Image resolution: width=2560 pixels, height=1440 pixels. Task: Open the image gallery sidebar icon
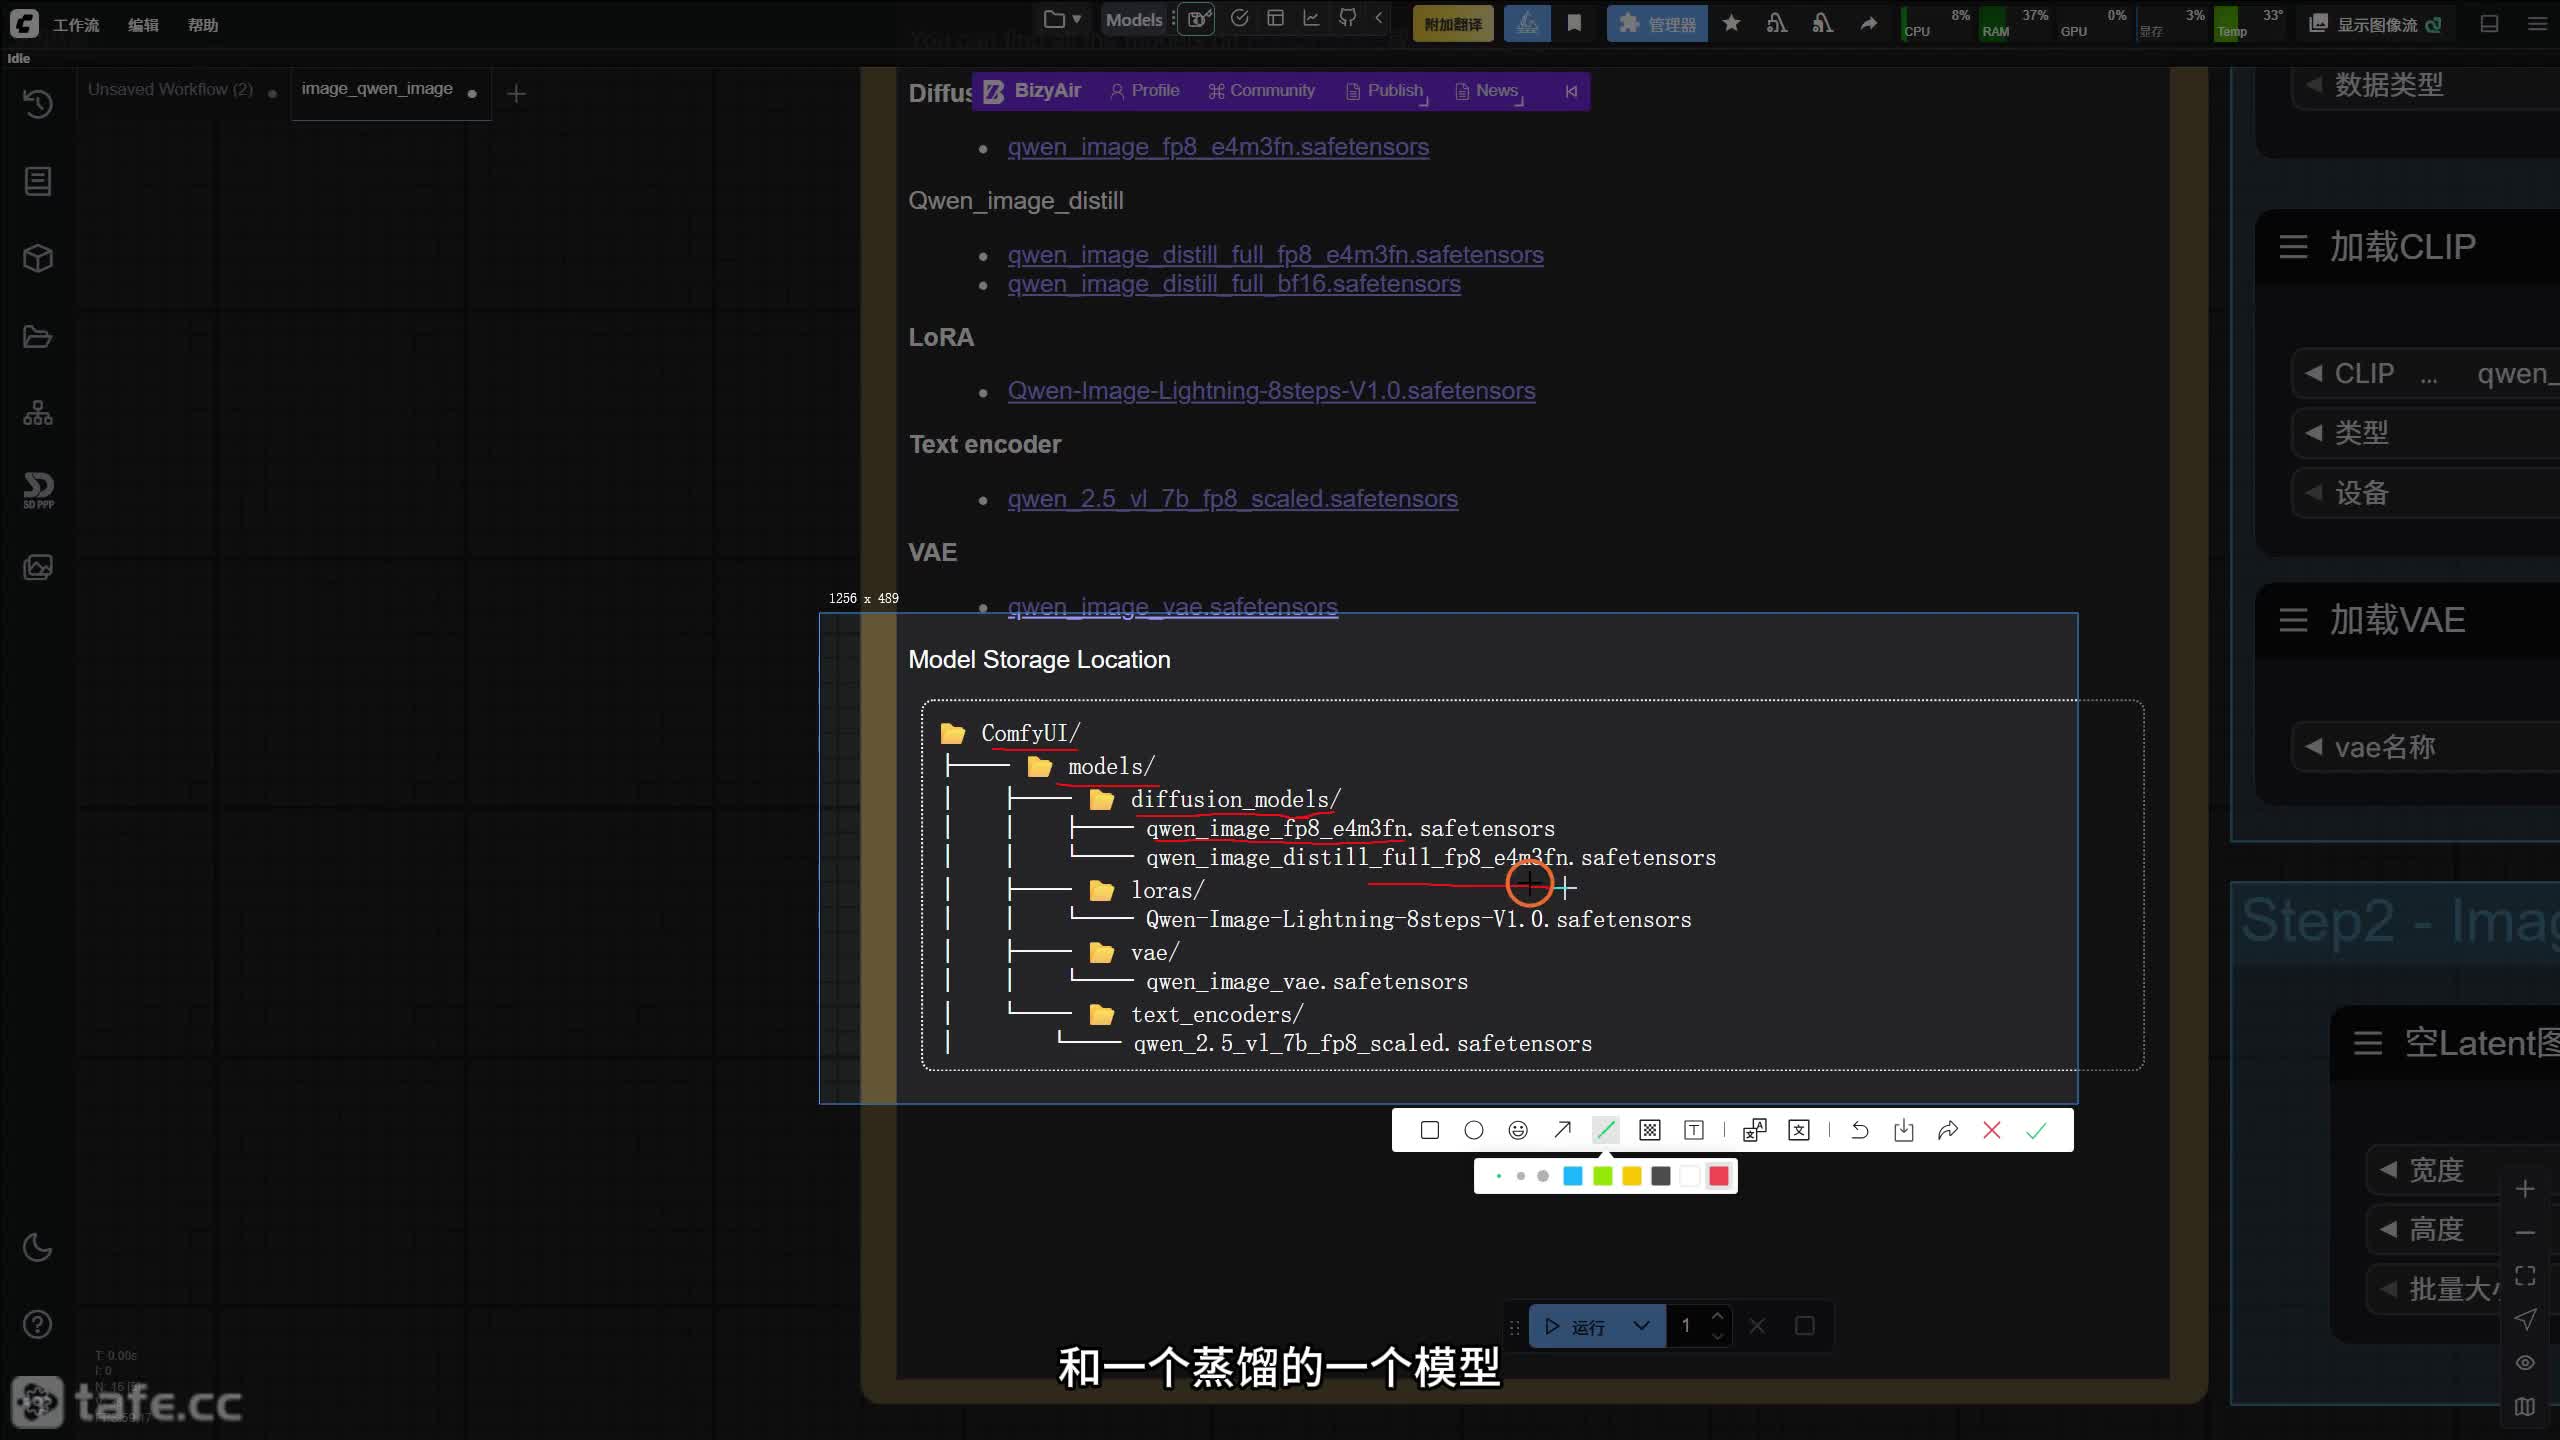click(x=37, y=567)
